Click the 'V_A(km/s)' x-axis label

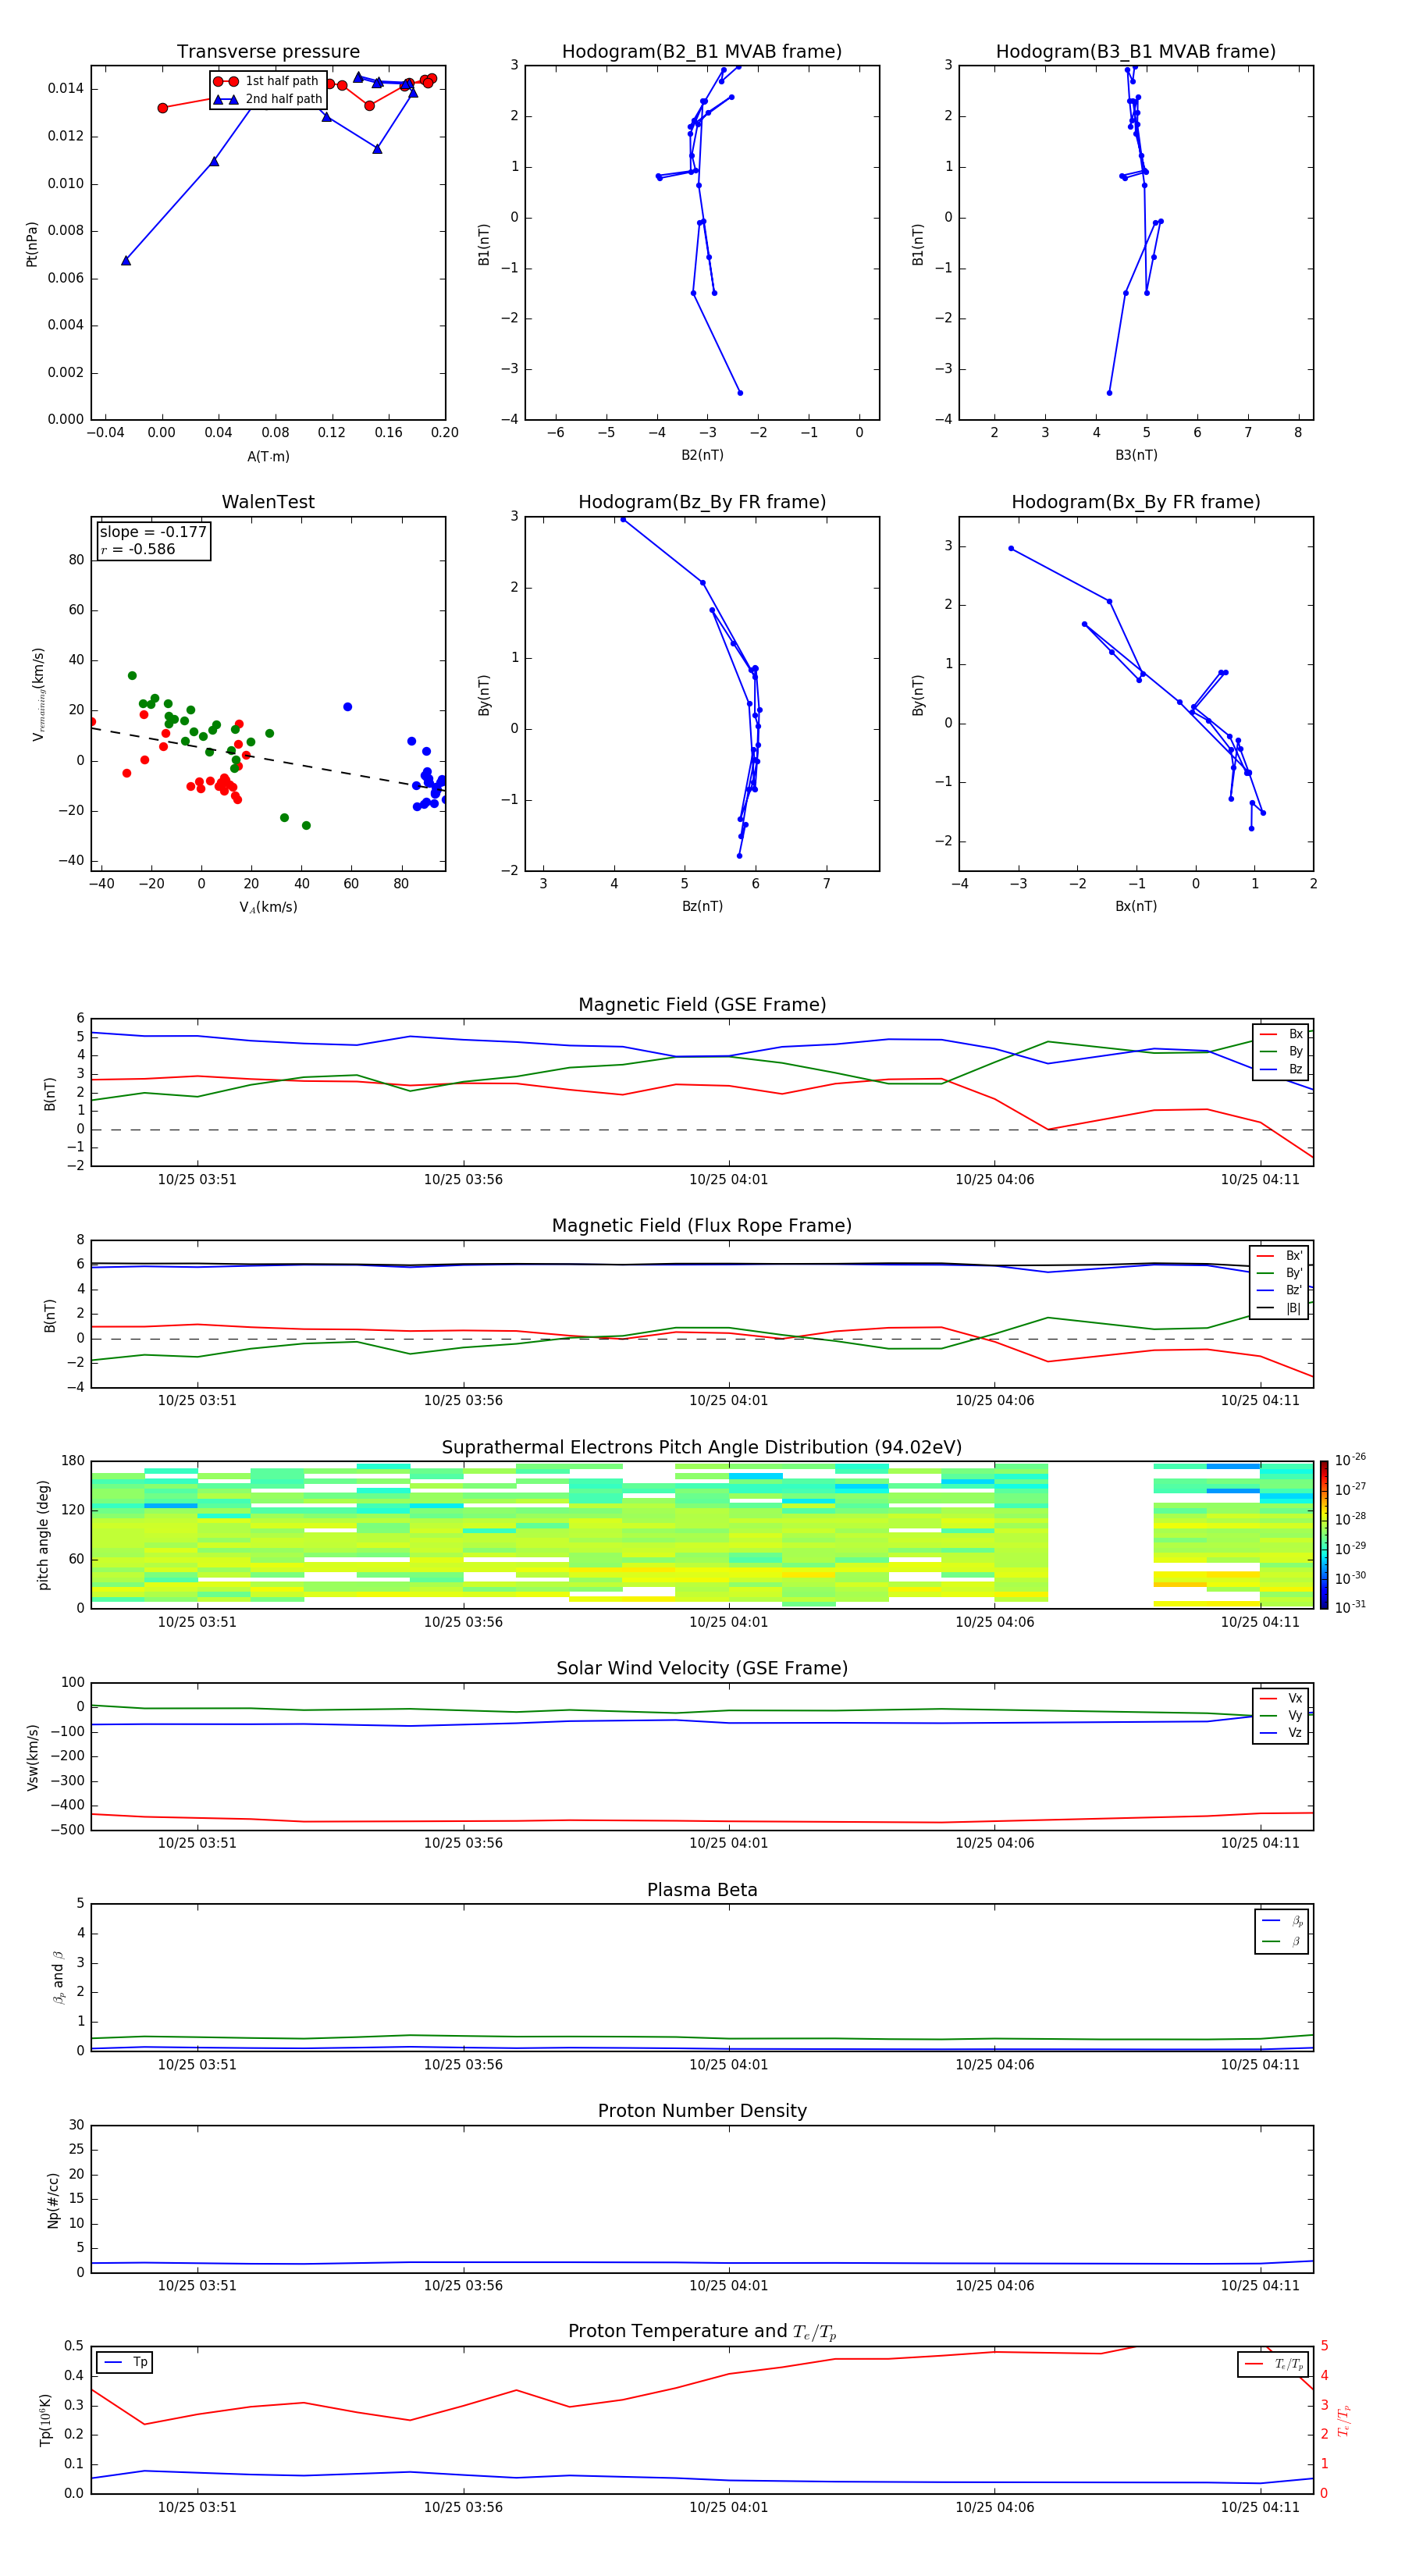pyautogui.click(x=268, y=907)
